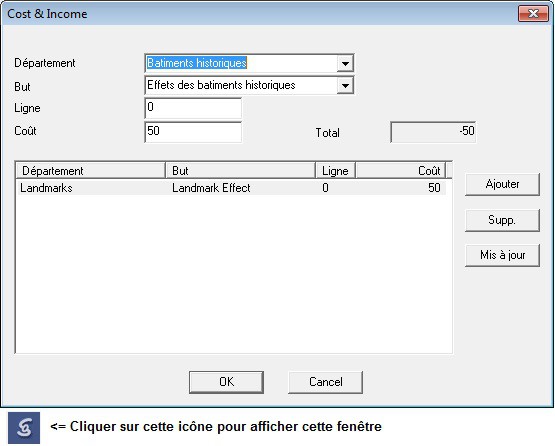Sort by the But column header
The image size is (555, 446).
(241, 171)
